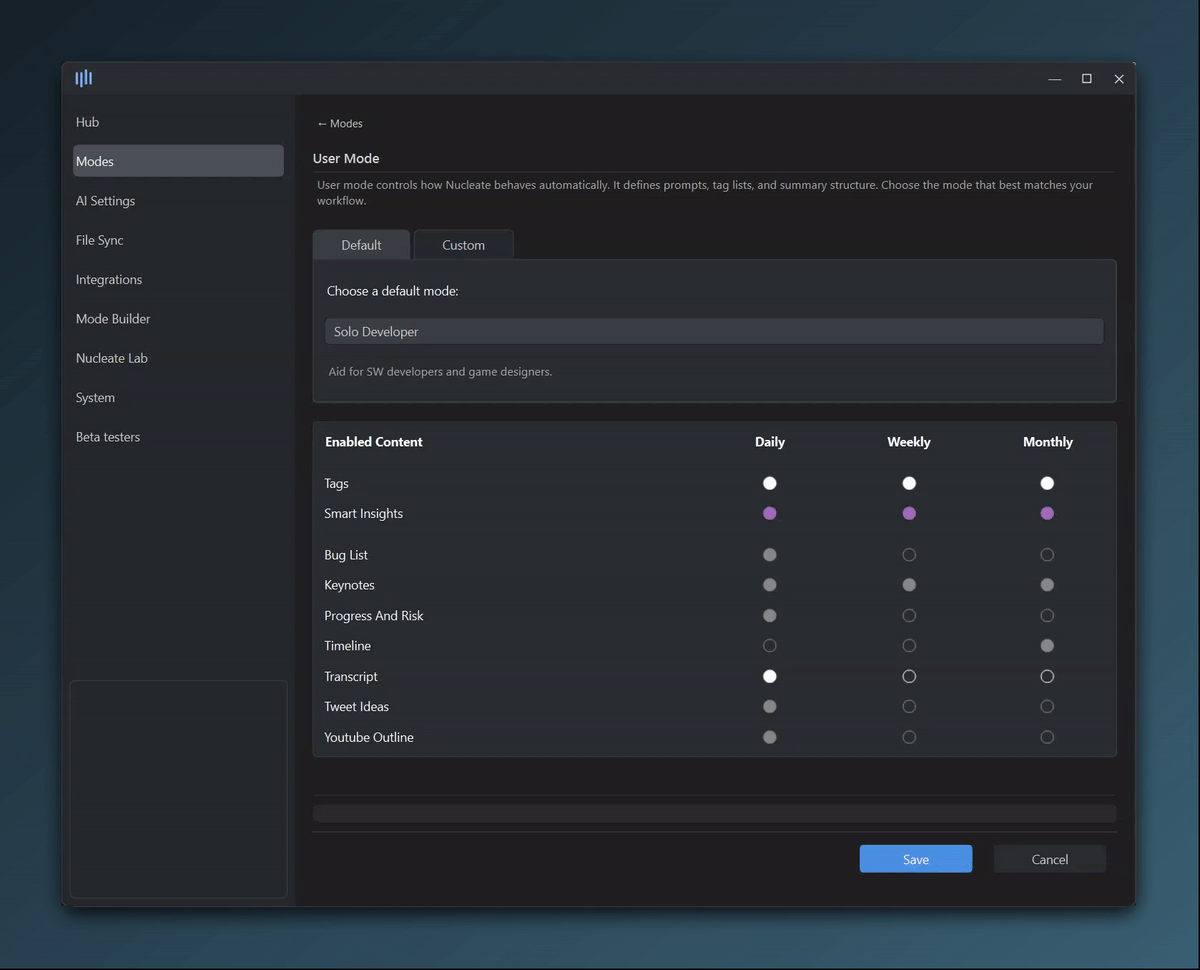Open the Solo Developer mode dropdown
The image size is (1200, 970).
click(714, 331)
